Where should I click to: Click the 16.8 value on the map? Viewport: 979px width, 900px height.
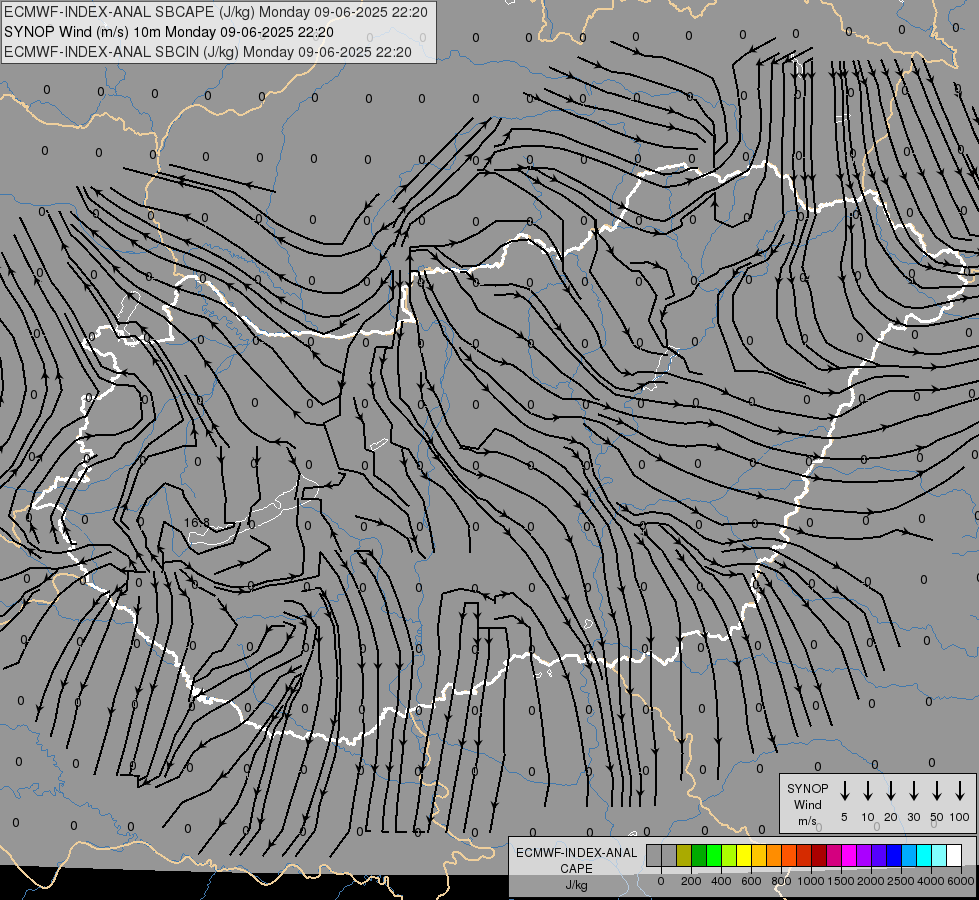197,522
